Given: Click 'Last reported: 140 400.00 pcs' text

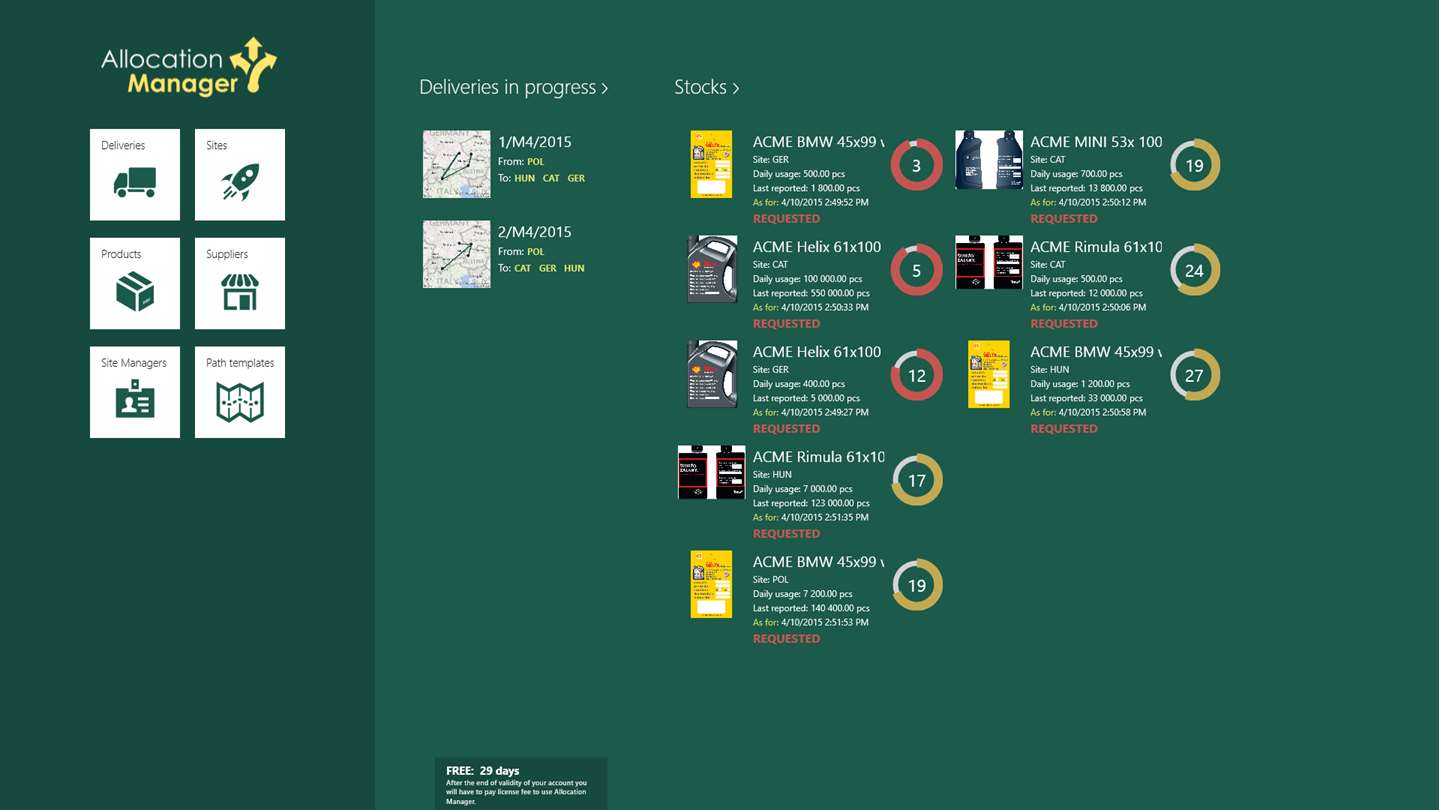Looking at the screenshot, I should (x=811, y=608).
